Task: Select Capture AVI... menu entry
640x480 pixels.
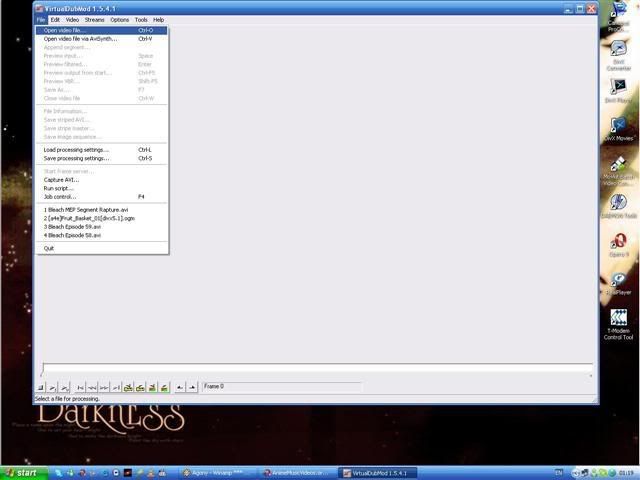Action: click(102, 180)
